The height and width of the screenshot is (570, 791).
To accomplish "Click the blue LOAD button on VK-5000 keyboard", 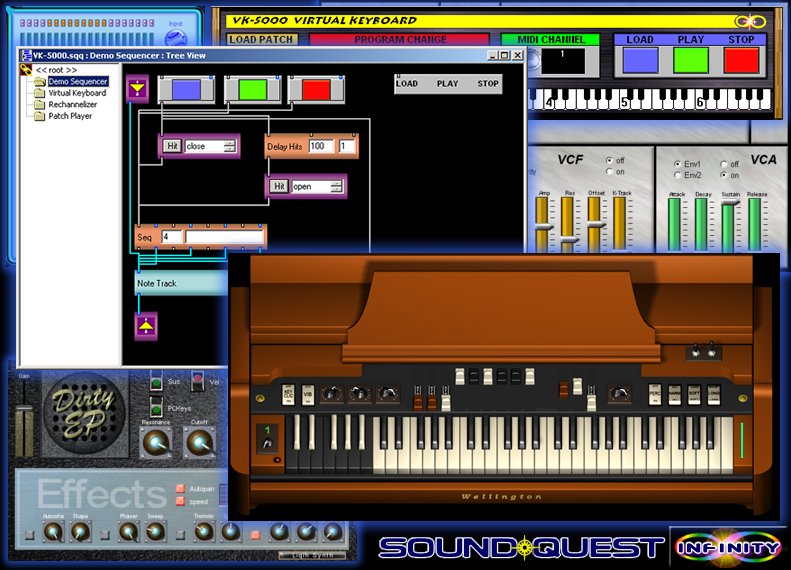I will point(641,61).
